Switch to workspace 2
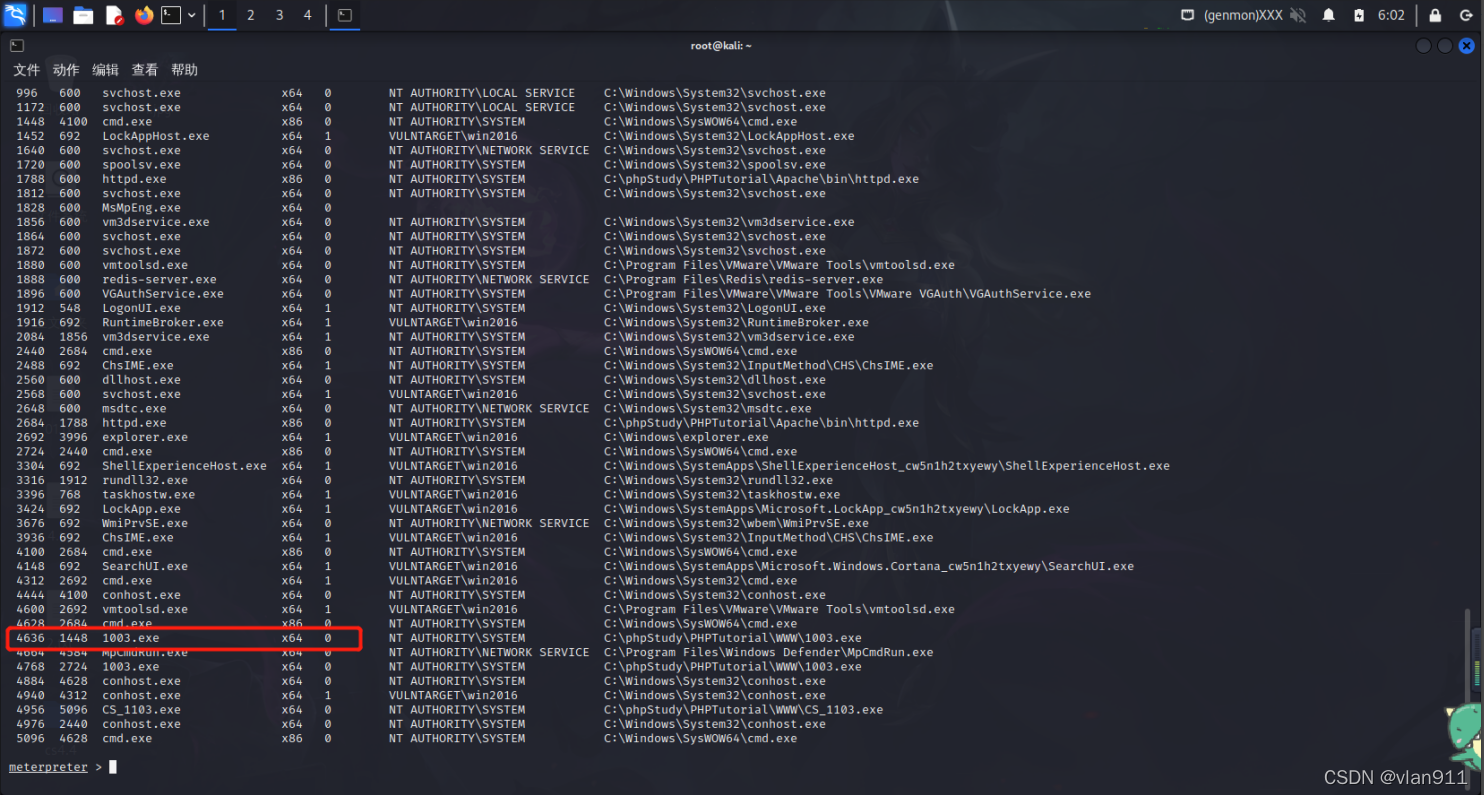Screen dimensions: 1484x795 250,15
